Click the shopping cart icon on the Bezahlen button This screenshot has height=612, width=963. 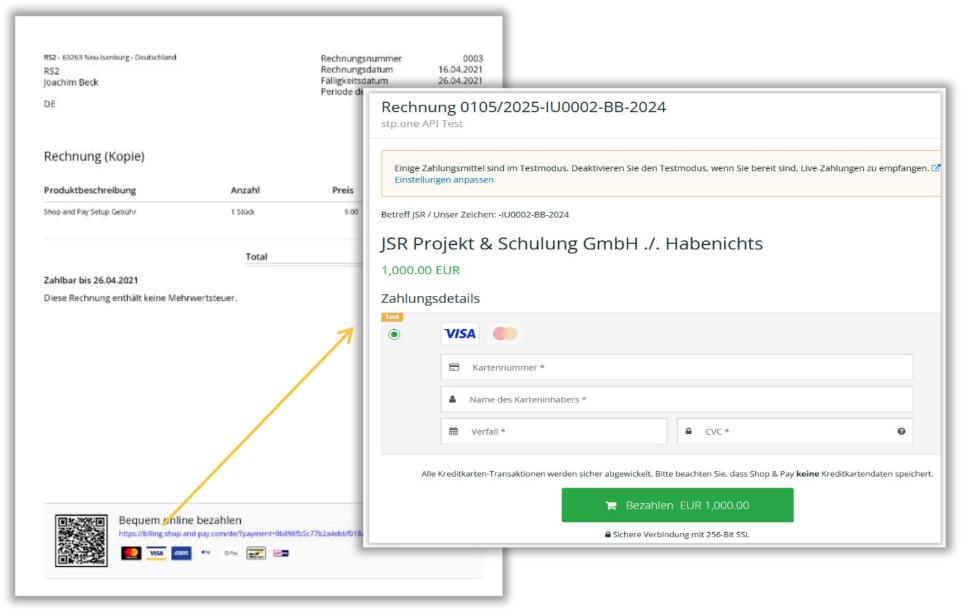pos(611,506)
